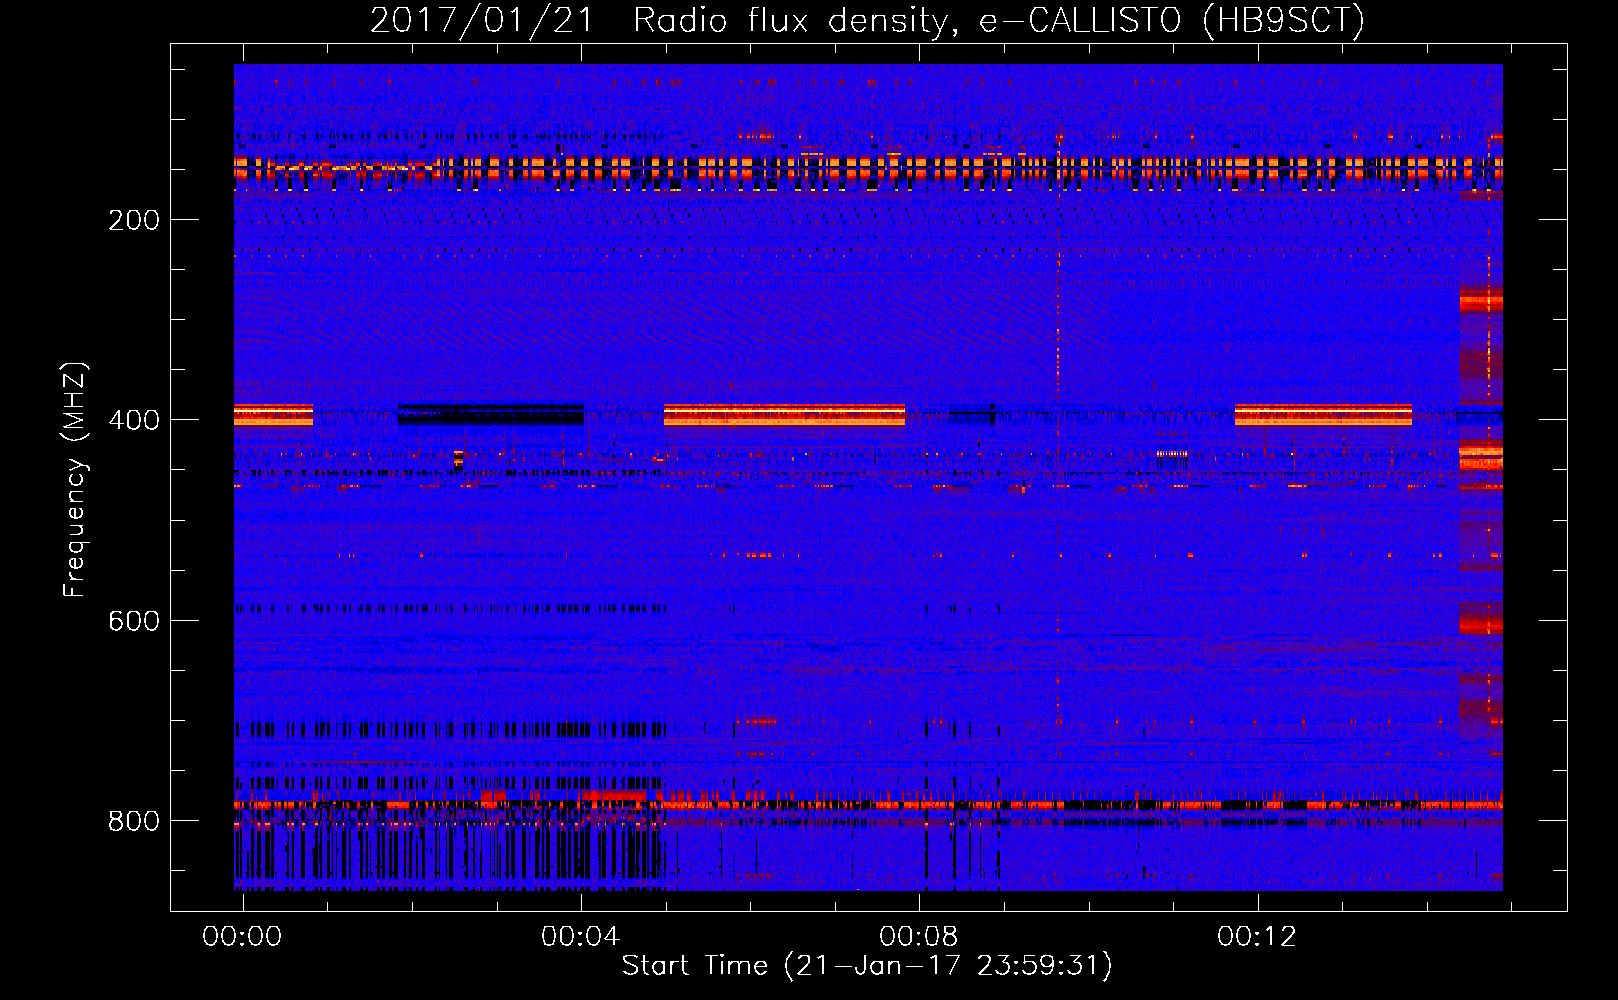
Task: Click the 'Start Time (21-Jan-17 23:59:31)' label
Action: pos(867,966)
